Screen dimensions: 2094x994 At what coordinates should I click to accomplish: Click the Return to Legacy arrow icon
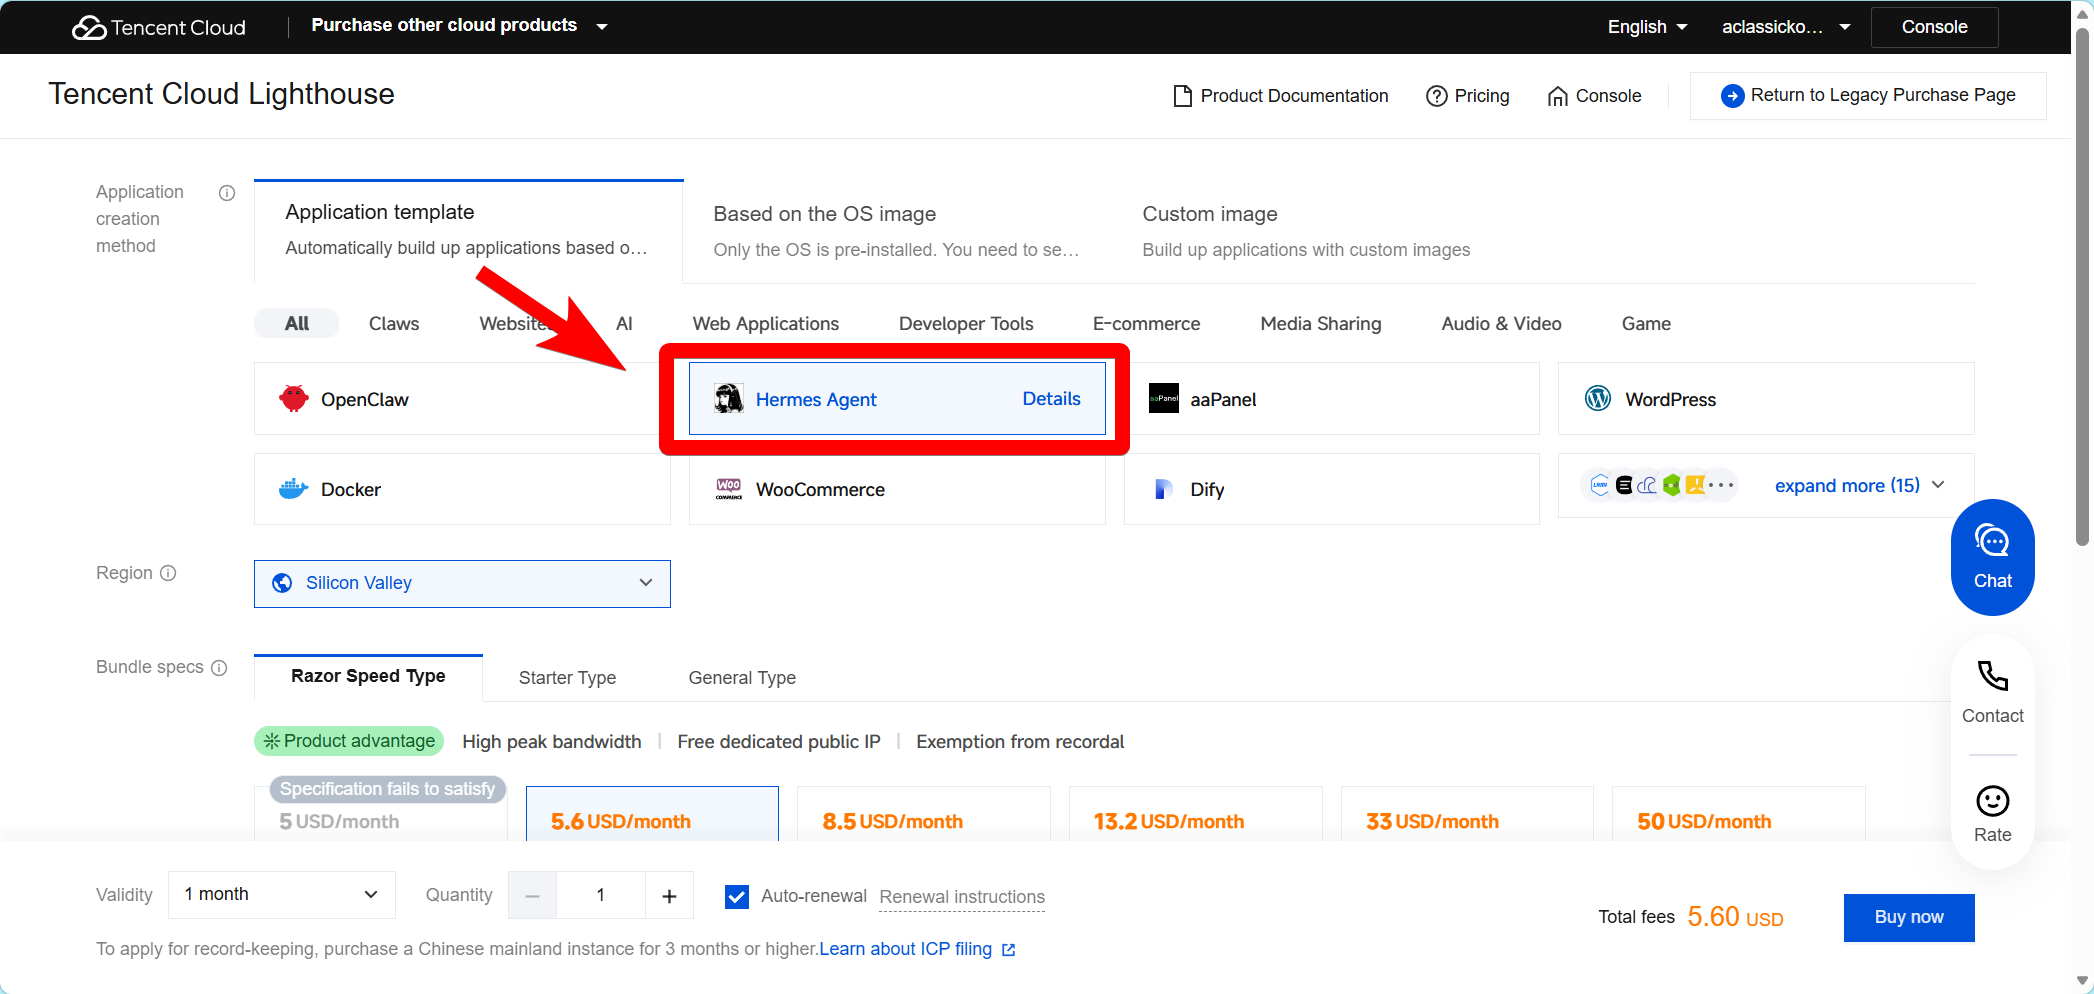pos(1732,95)
